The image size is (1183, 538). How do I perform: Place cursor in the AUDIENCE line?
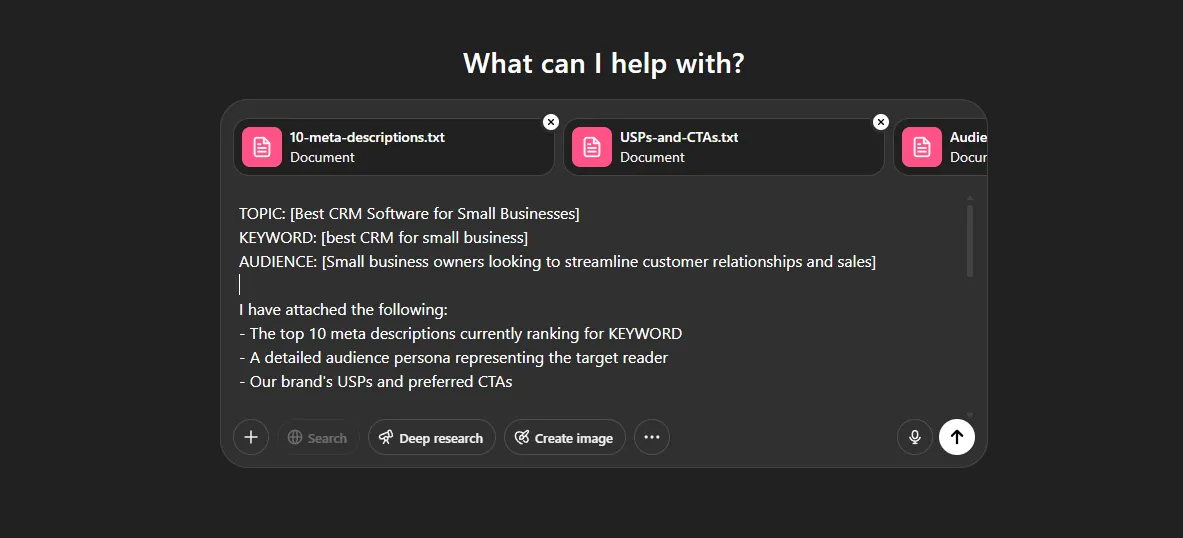557,262
